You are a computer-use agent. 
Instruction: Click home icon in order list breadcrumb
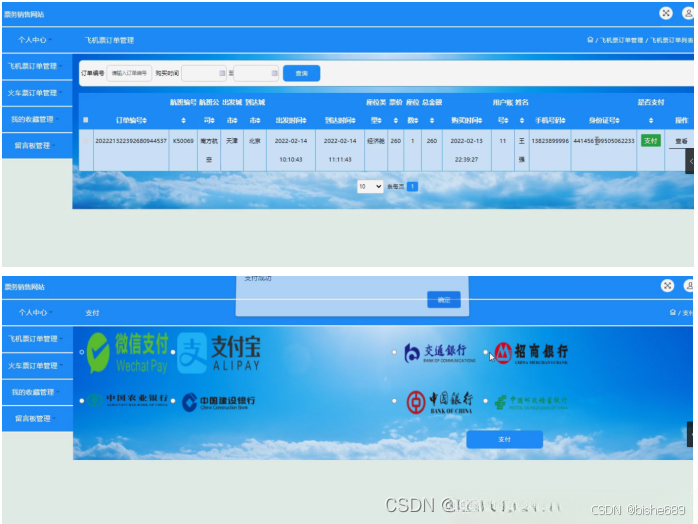pos(590,40)
